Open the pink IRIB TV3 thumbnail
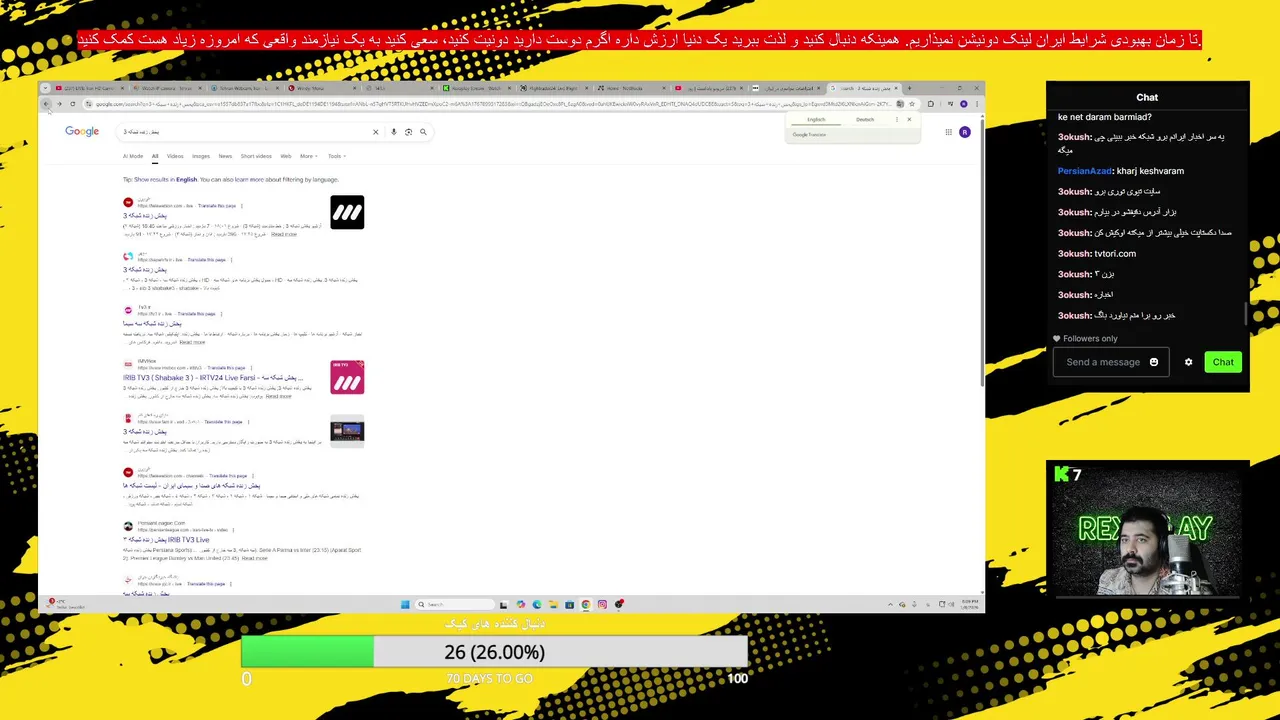Image resolution: width=1280 pixels, height=720 pixels. [x=347, y=377]
